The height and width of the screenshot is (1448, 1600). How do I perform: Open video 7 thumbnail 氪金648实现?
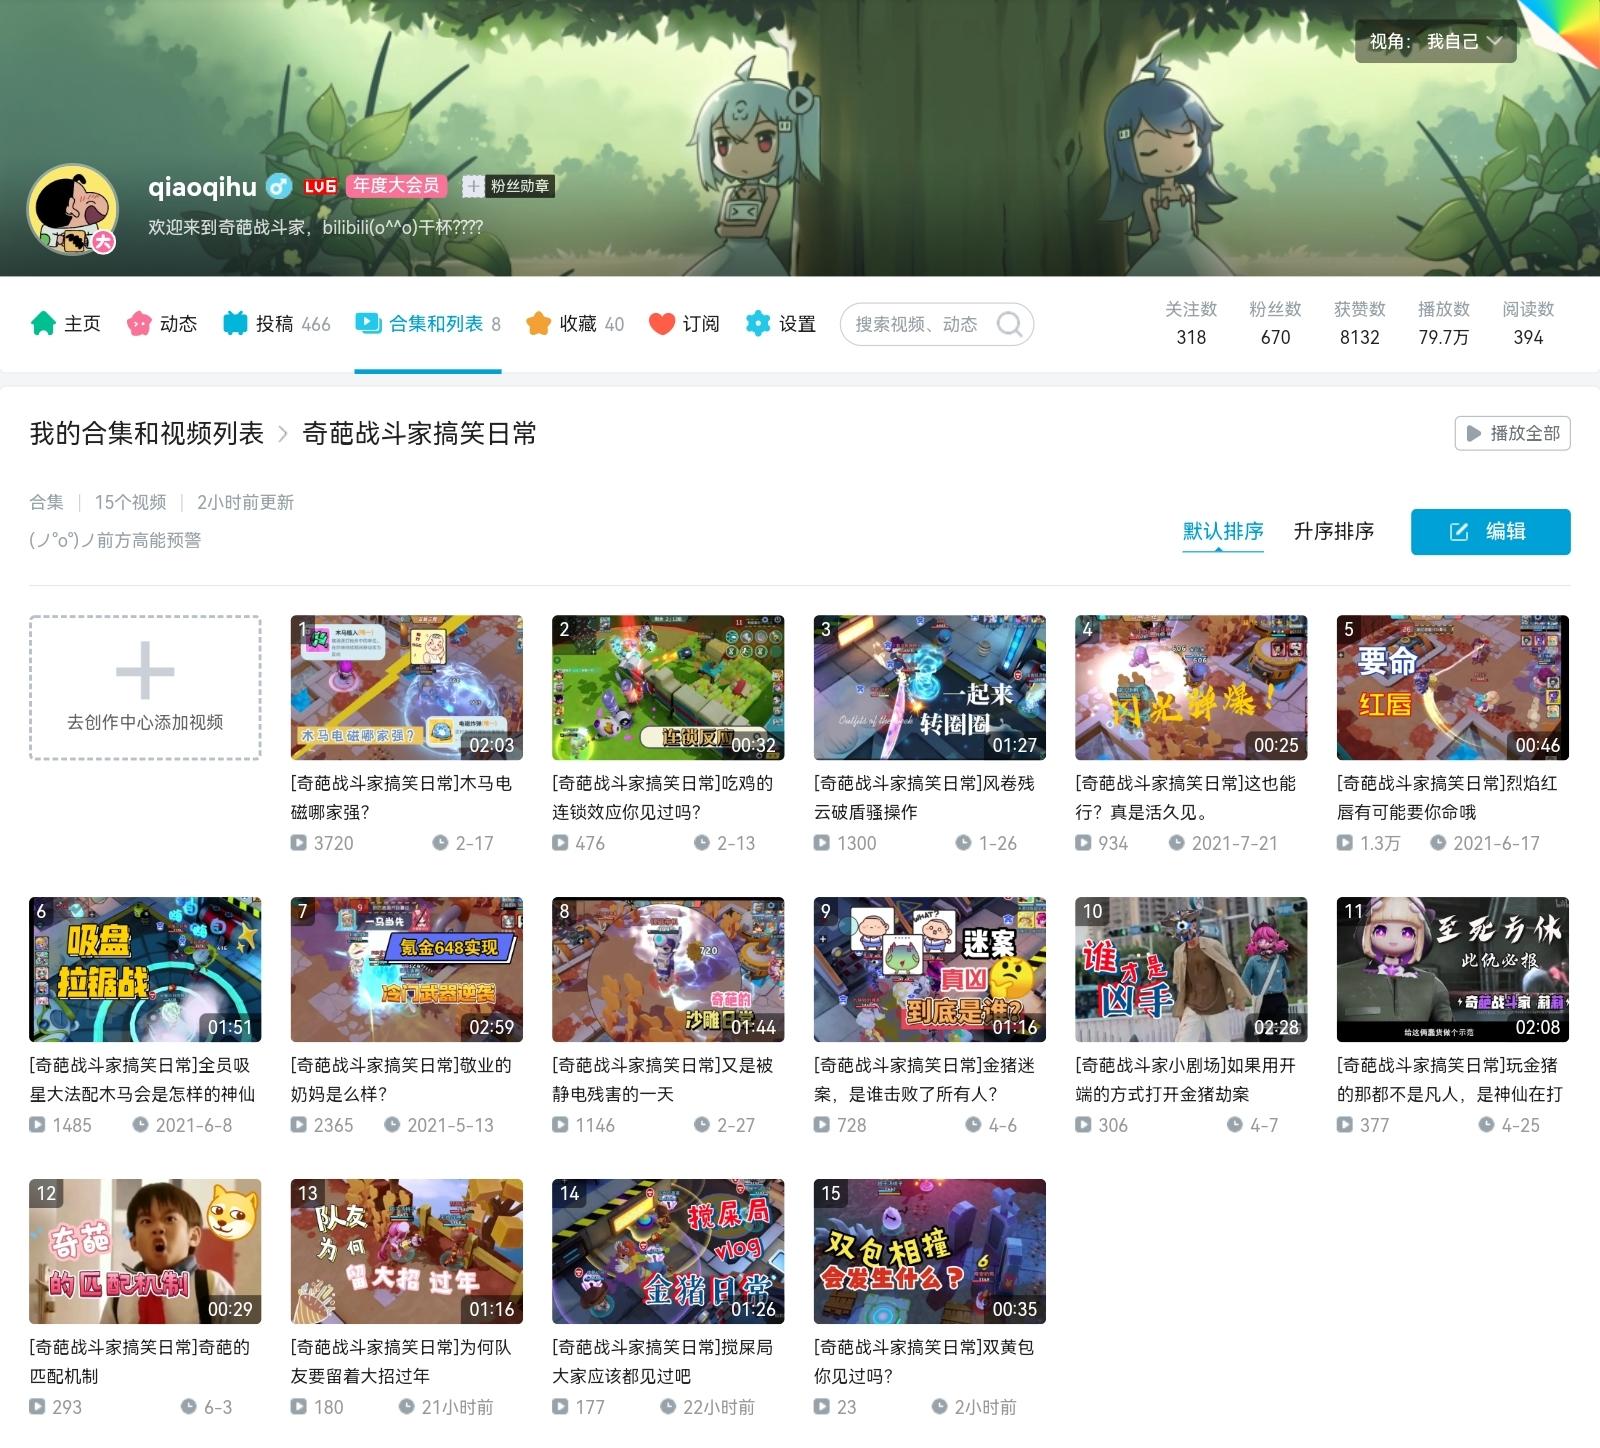point(407,970)
